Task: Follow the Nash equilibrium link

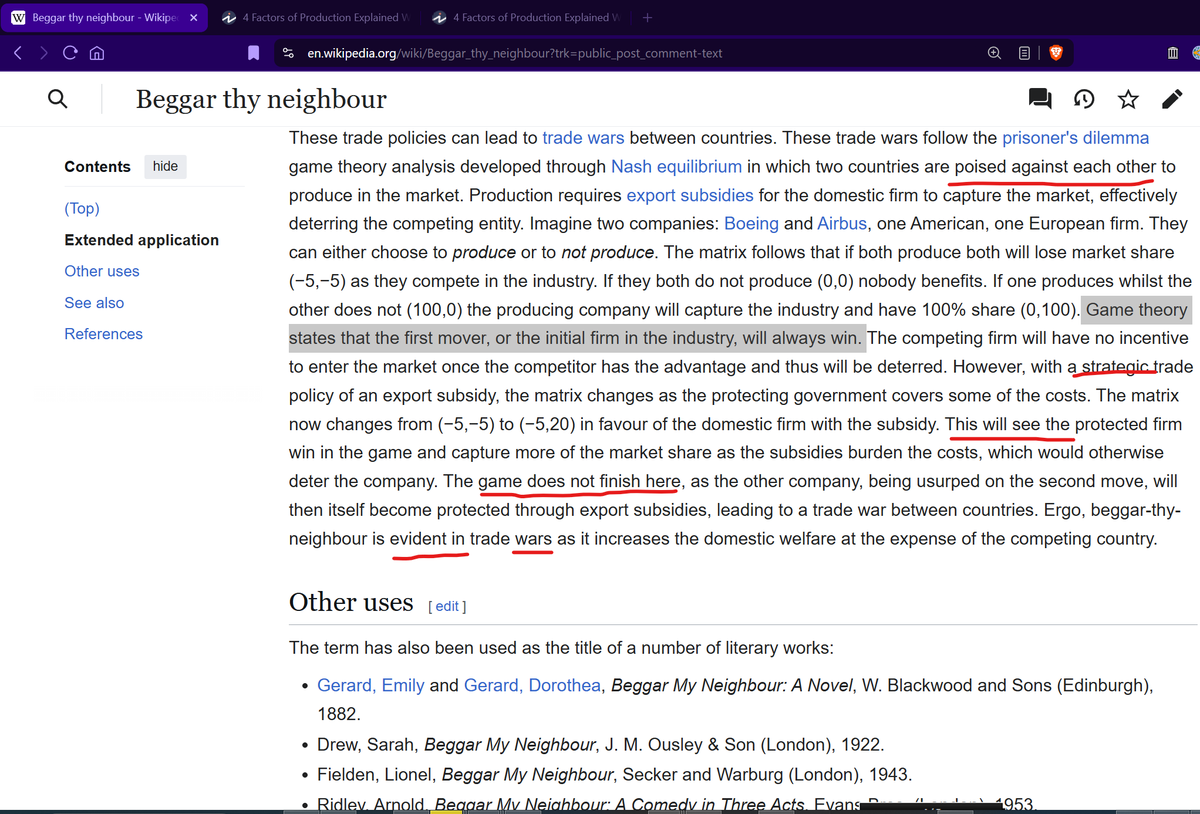Action: [x=676, y=166]
